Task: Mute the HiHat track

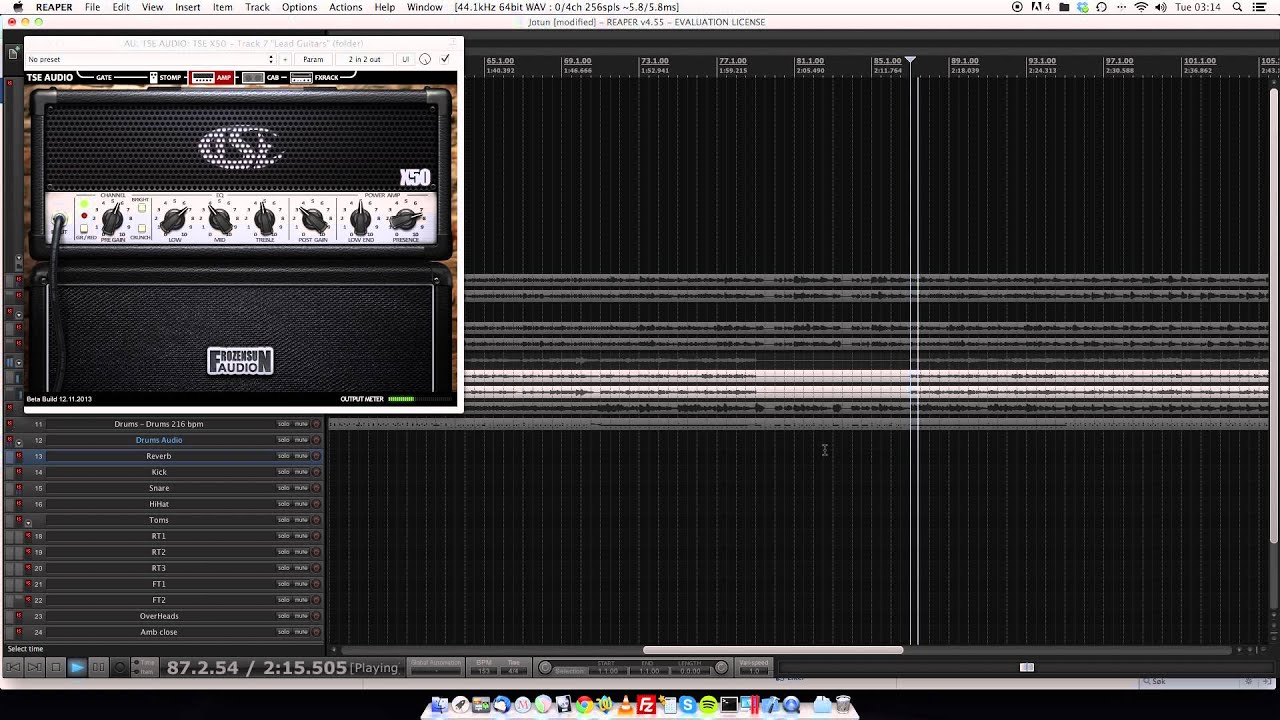Action: (x=301, y=504)
